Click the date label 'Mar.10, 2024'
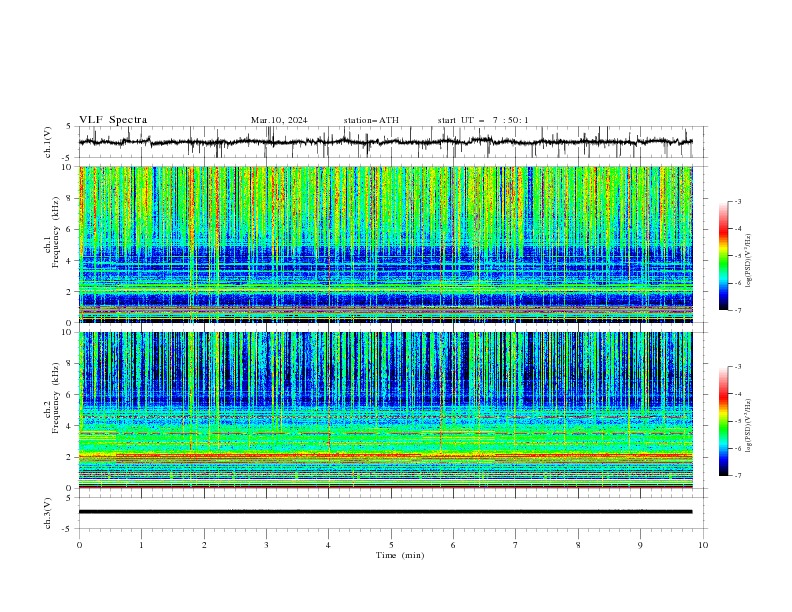Viewport: 792px width, 612px height. 279,120
